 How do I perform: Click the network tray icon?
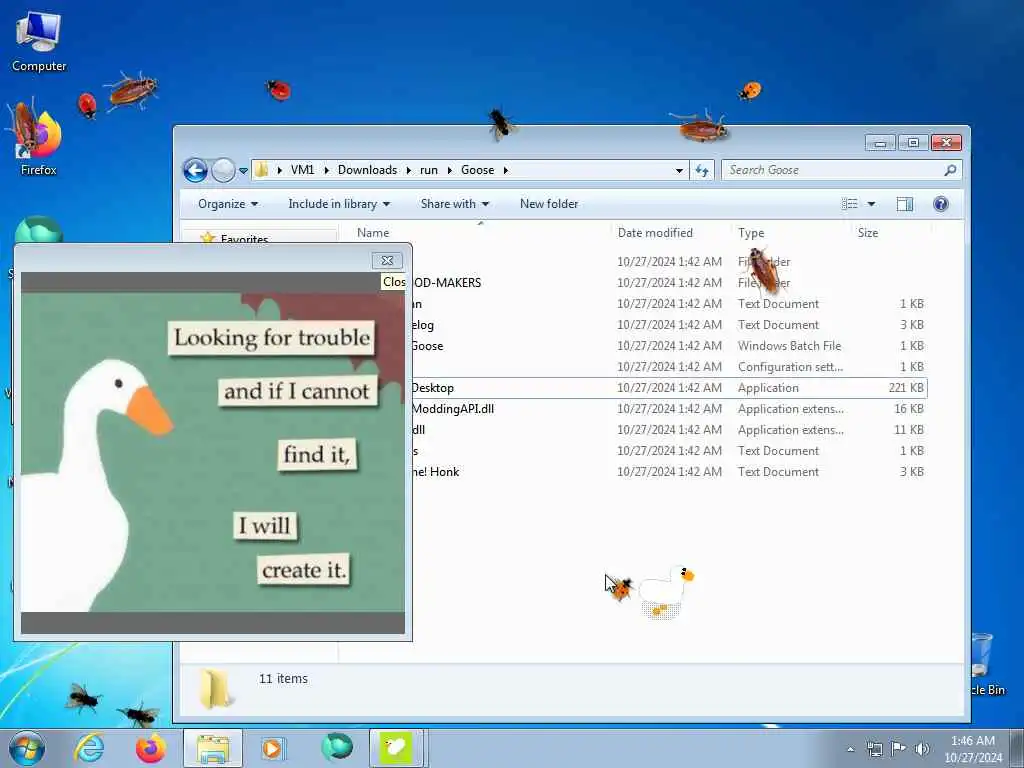tap(874, 749)
